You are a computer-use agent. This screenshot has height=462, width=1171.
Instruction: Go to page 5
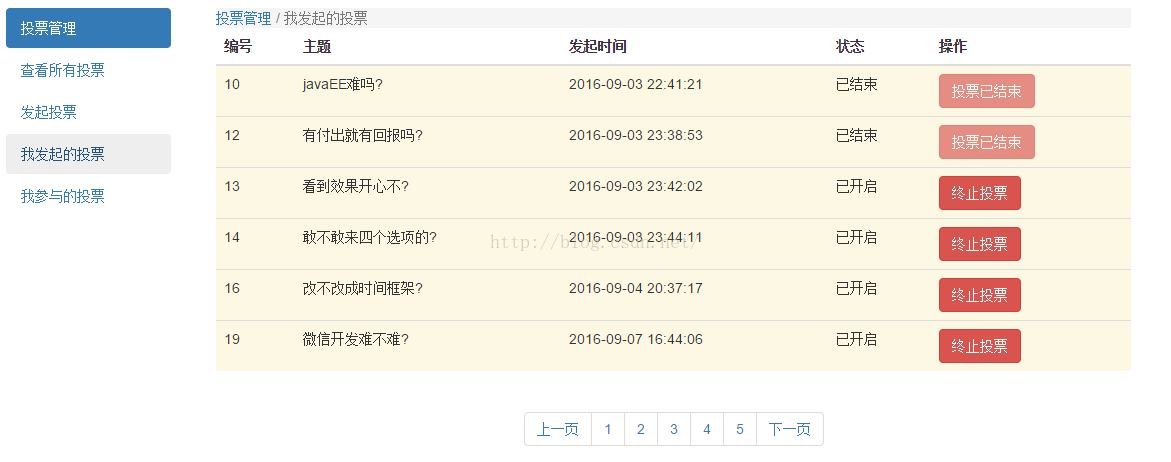click(x=739, y=429)
